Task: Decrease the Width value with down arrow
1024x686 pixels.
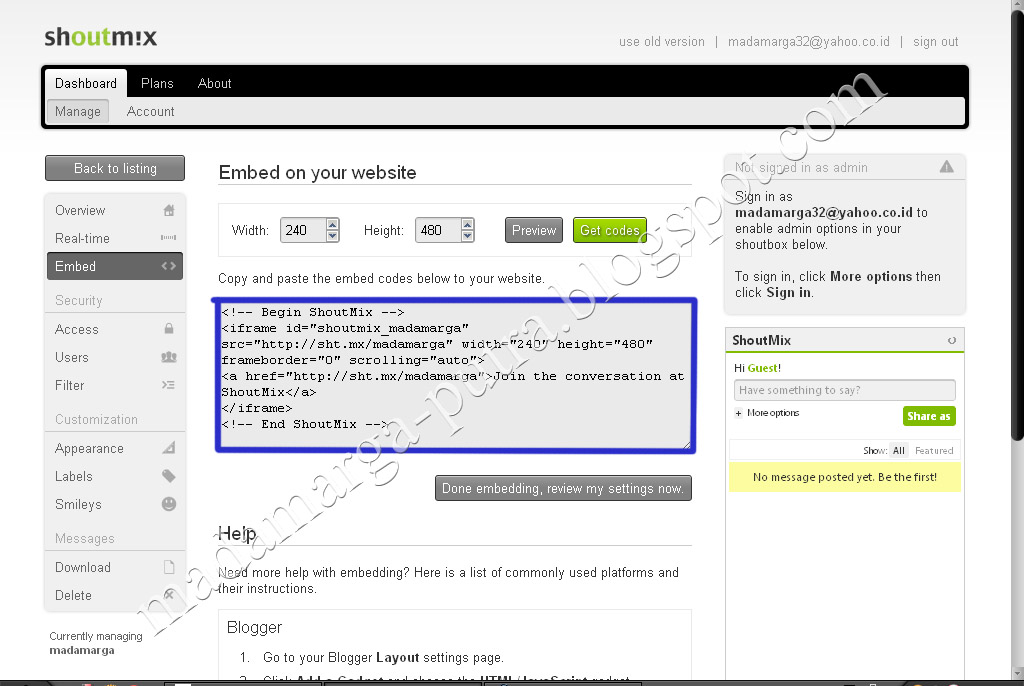Action: tap(332, 236)
